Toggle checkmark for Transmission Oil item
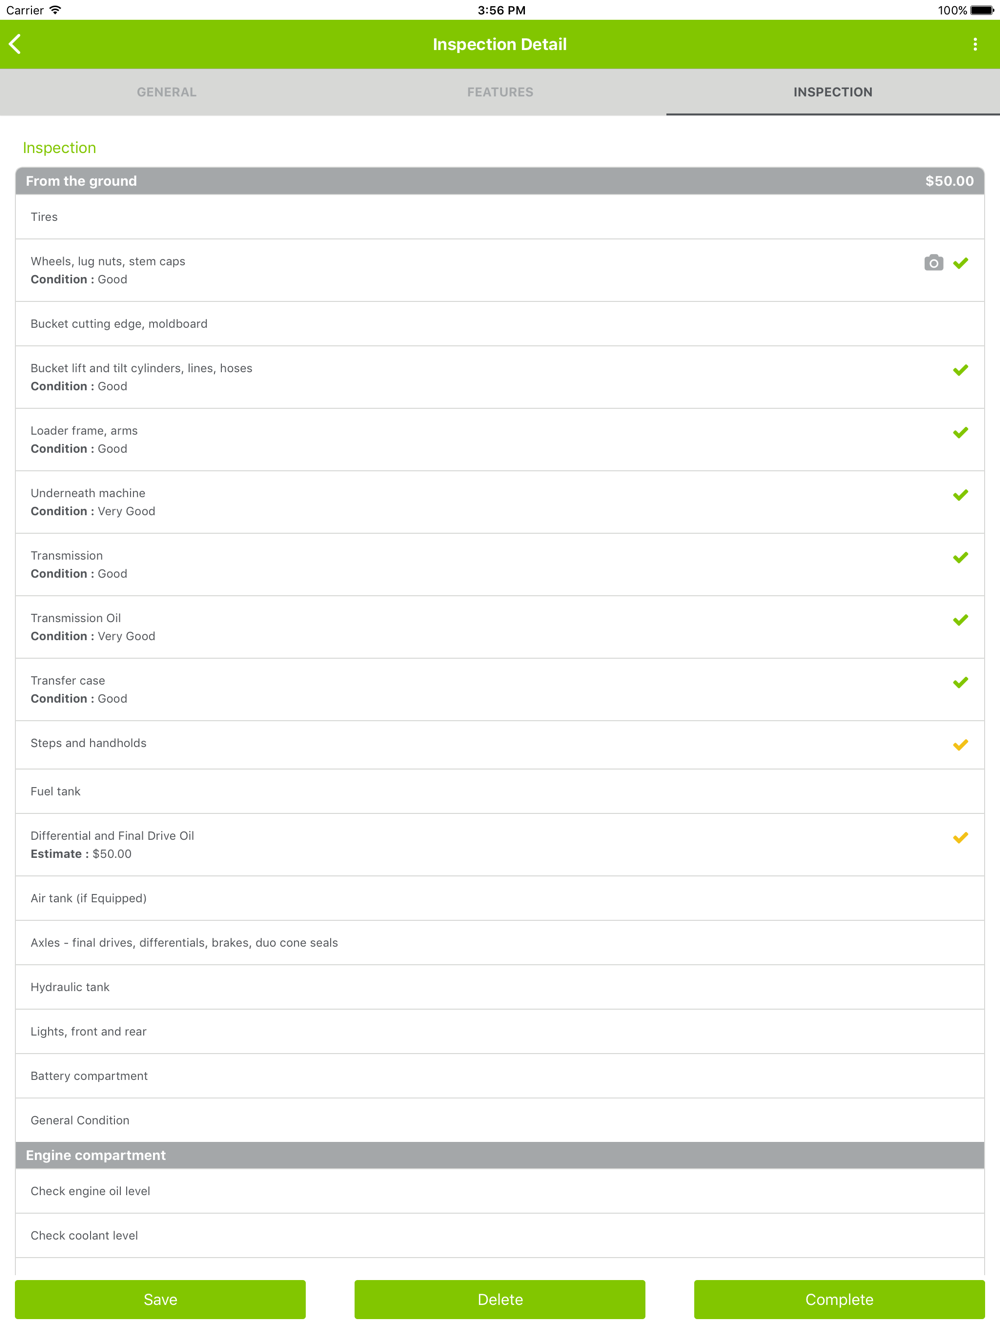Image resolution: width=1000 pixels, height=1334 pixels. coord(960,620)
